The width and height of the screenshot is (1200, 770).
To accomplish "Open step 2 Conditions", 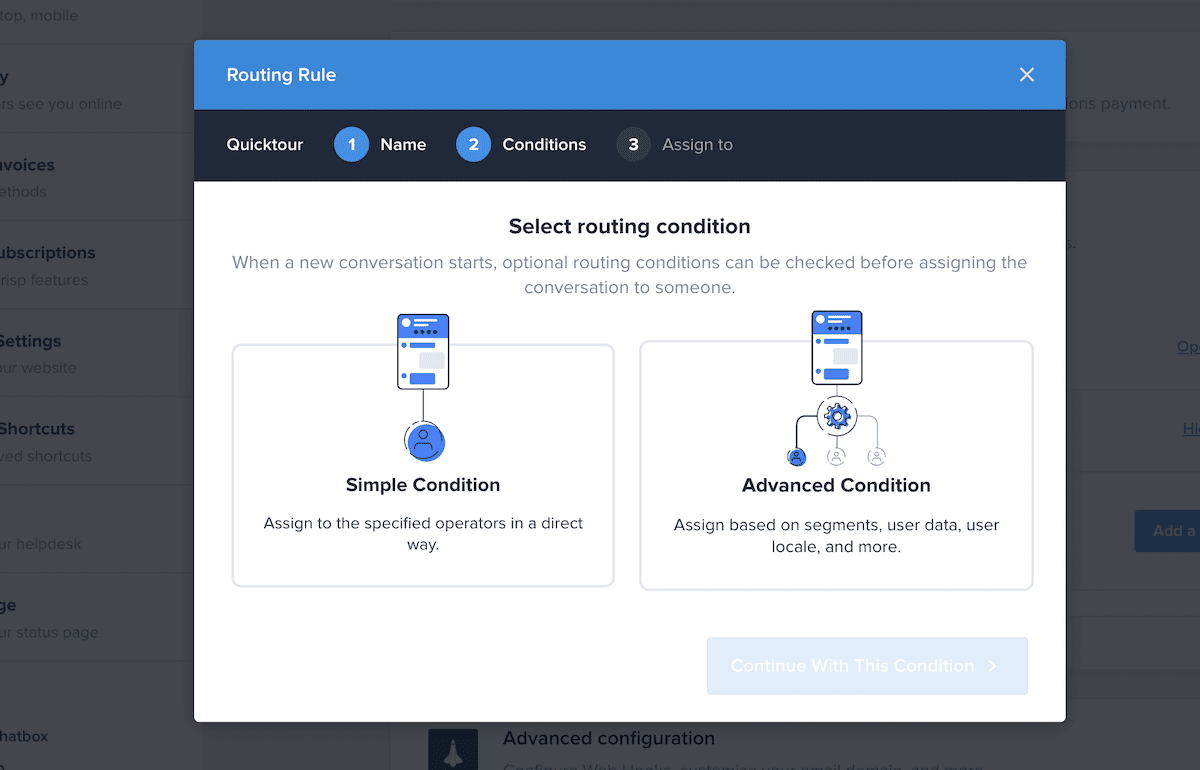I will [x=521, y=145].
